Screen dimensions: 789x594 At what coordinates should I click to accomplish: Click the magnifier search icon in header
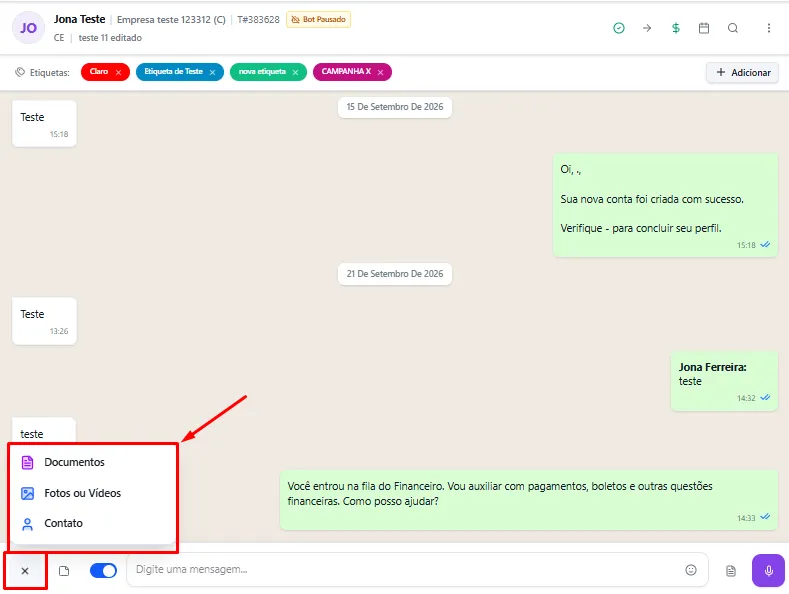coord(733,28)
